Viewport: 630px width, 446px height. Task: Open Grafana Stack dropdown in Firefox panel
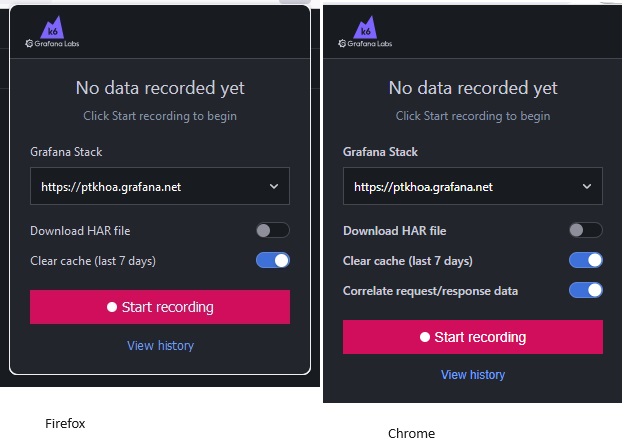pyautogui.click(x=160, y=187)
